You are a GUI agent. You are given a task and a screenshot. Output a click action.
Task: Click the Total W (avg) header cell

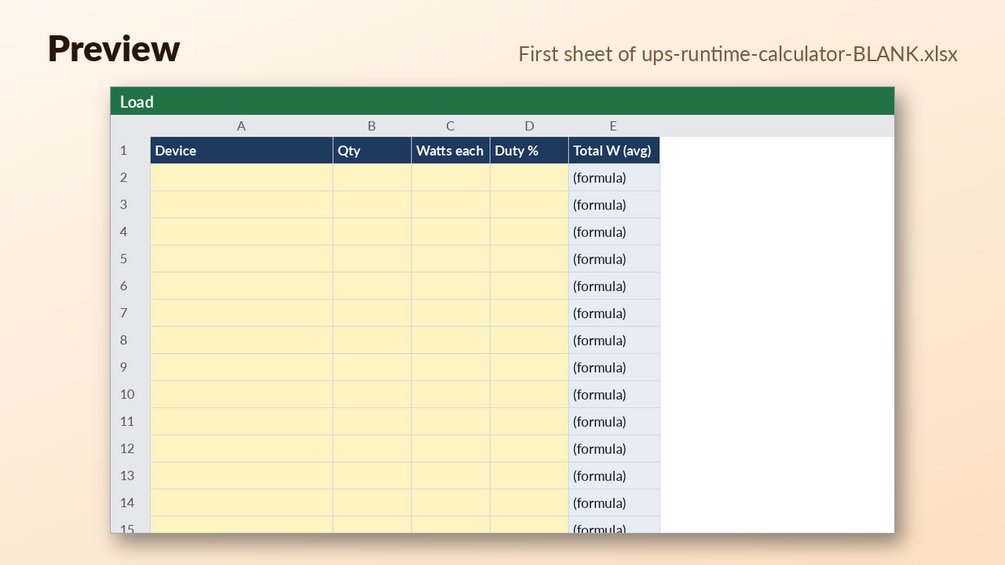(614, 151)
